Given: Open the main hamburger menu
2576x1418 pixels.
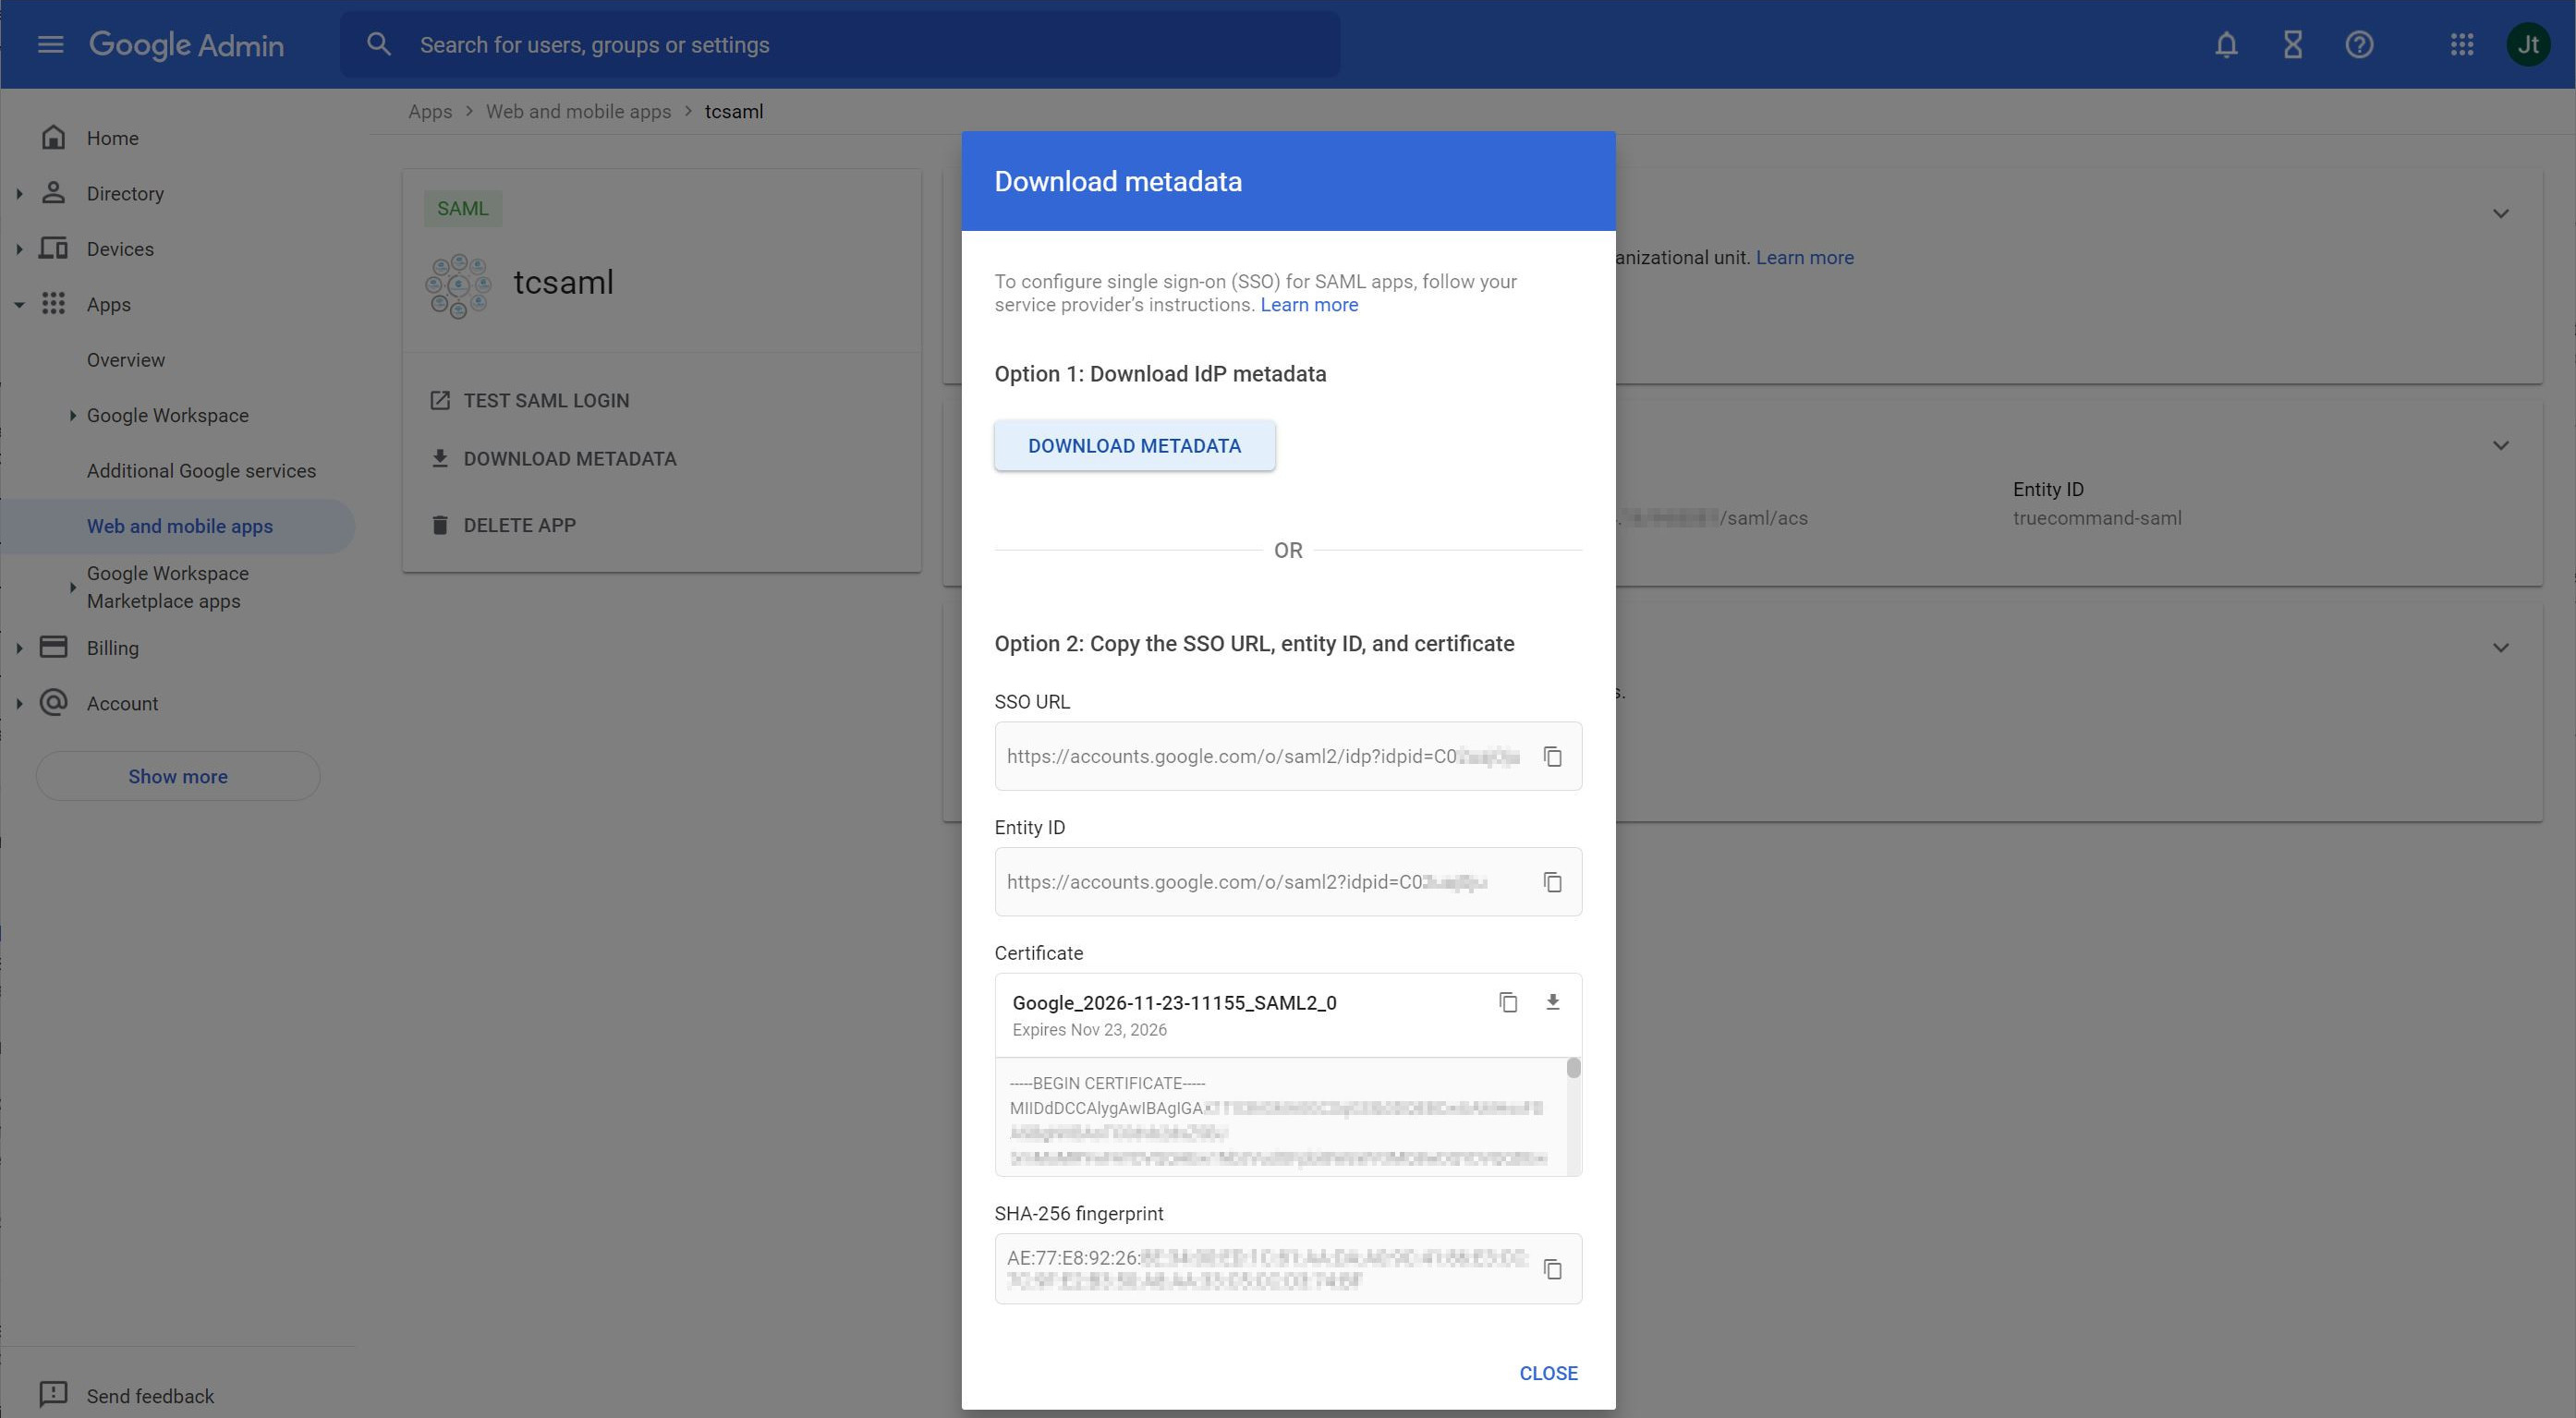Looking at the screenshot, I should [50, 45].
